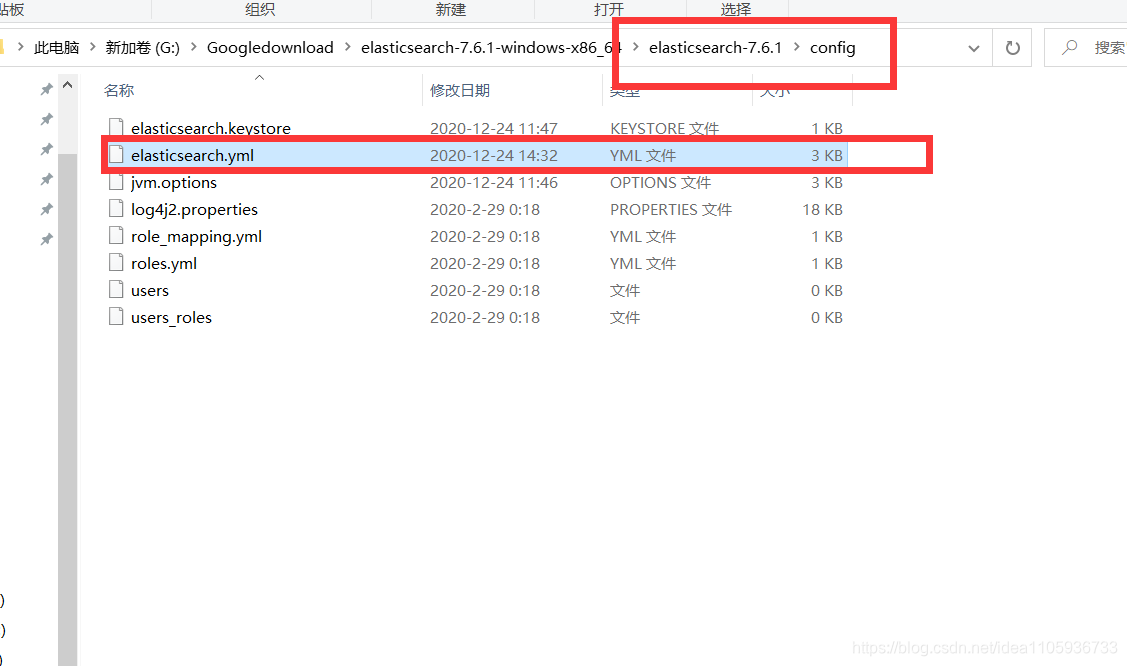Click the 新建 ribbon group label
The height and width of the screenshot is (666, 1127).
451,9
